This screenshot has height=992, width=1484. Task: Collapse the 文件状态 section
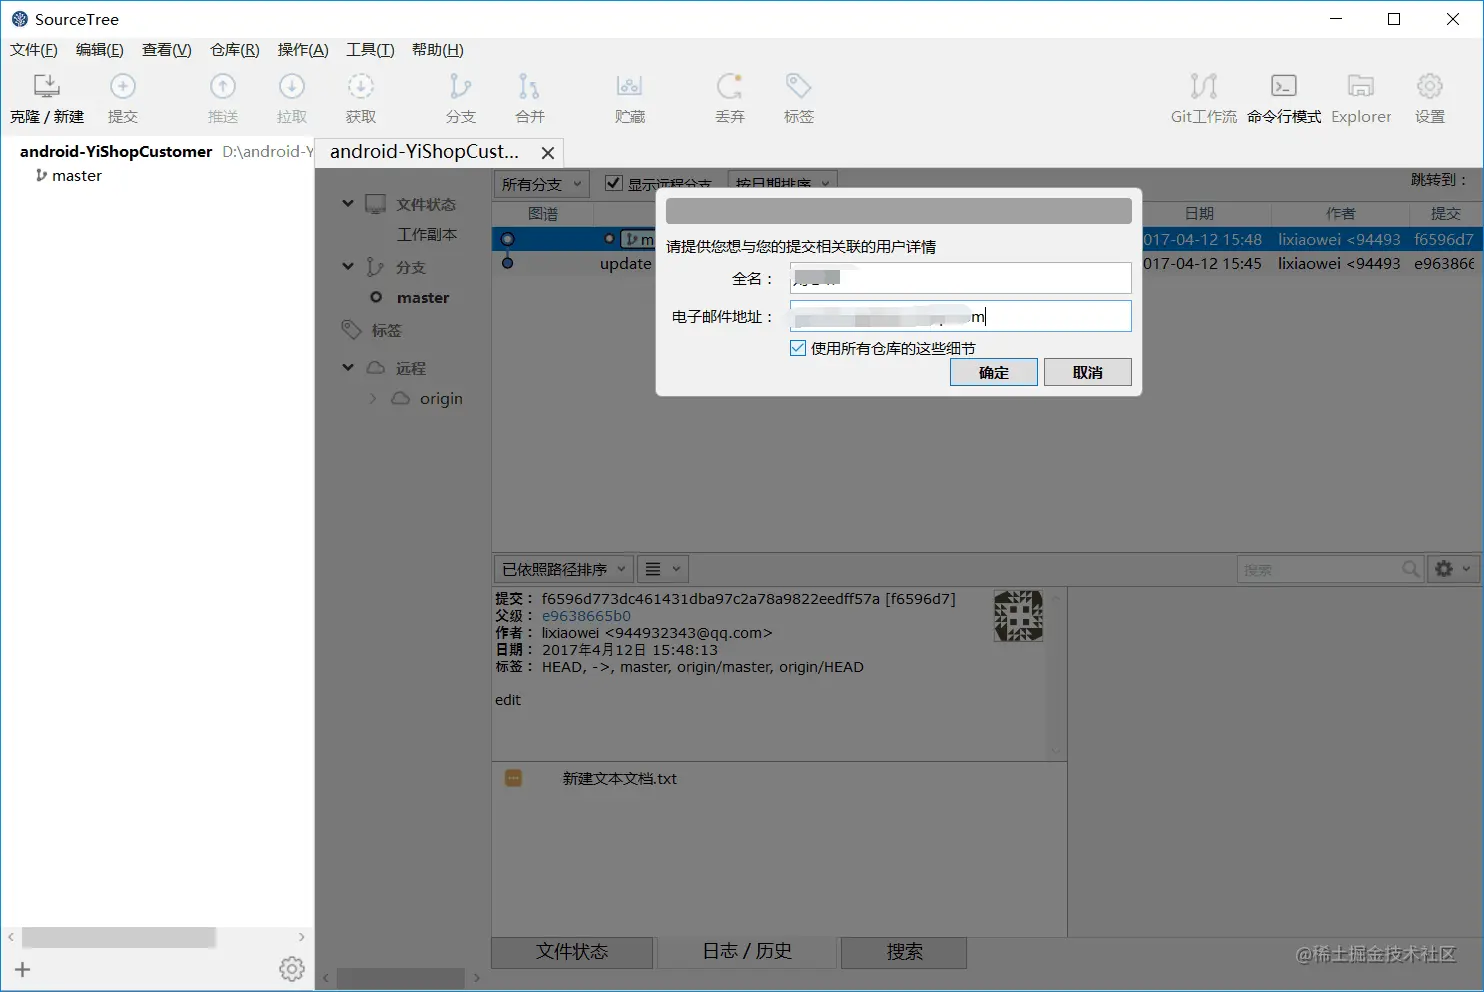(348, 203)
